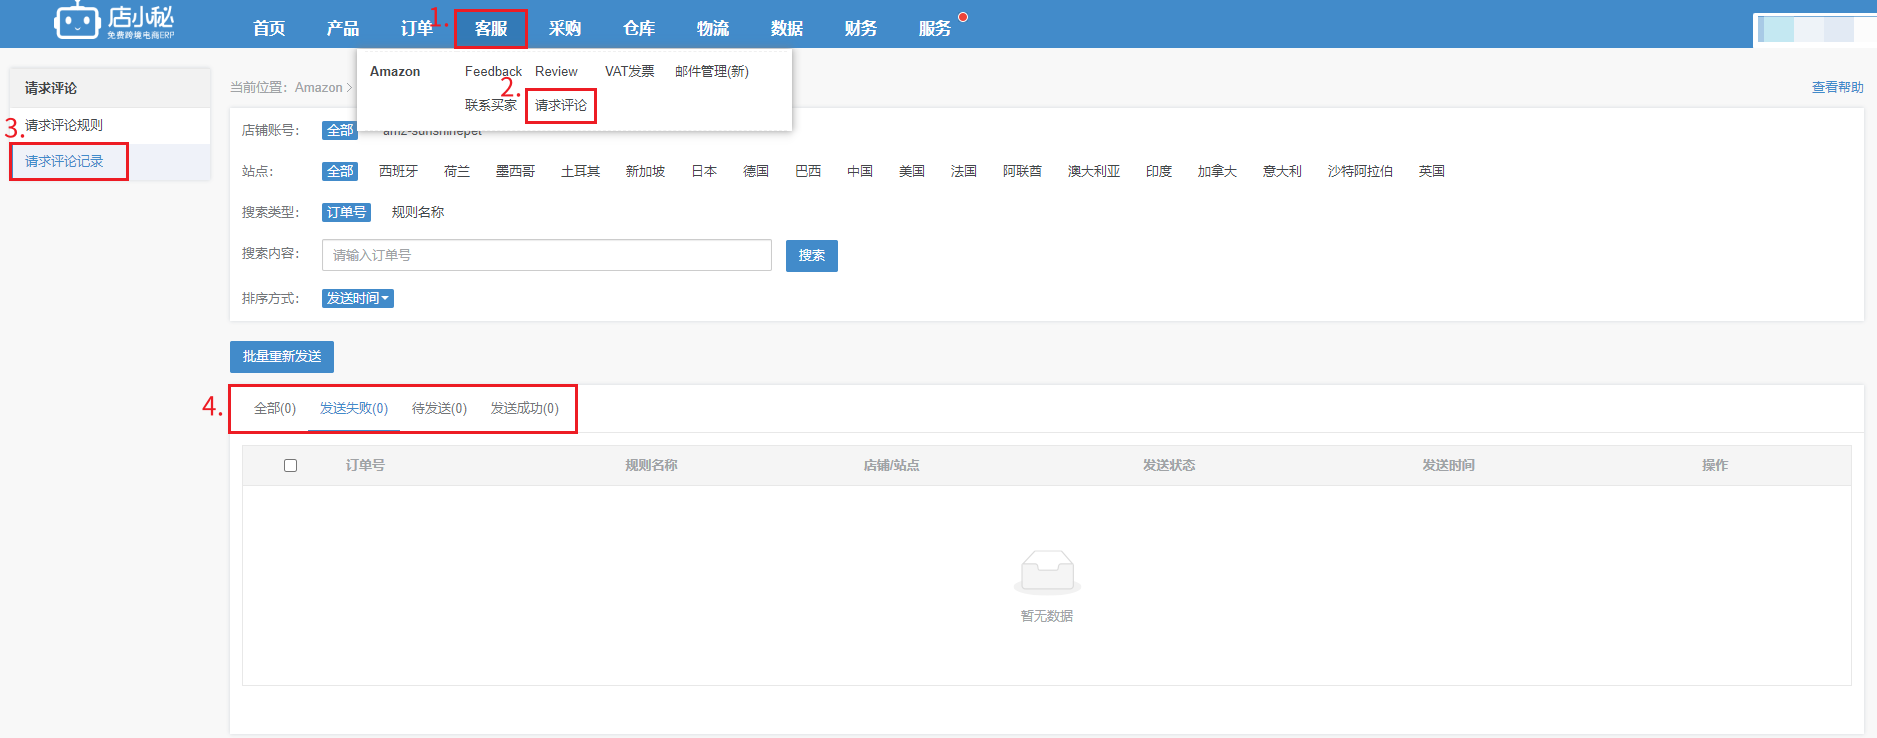Filter by 法国 site
1877x738 pixels.
964,171
